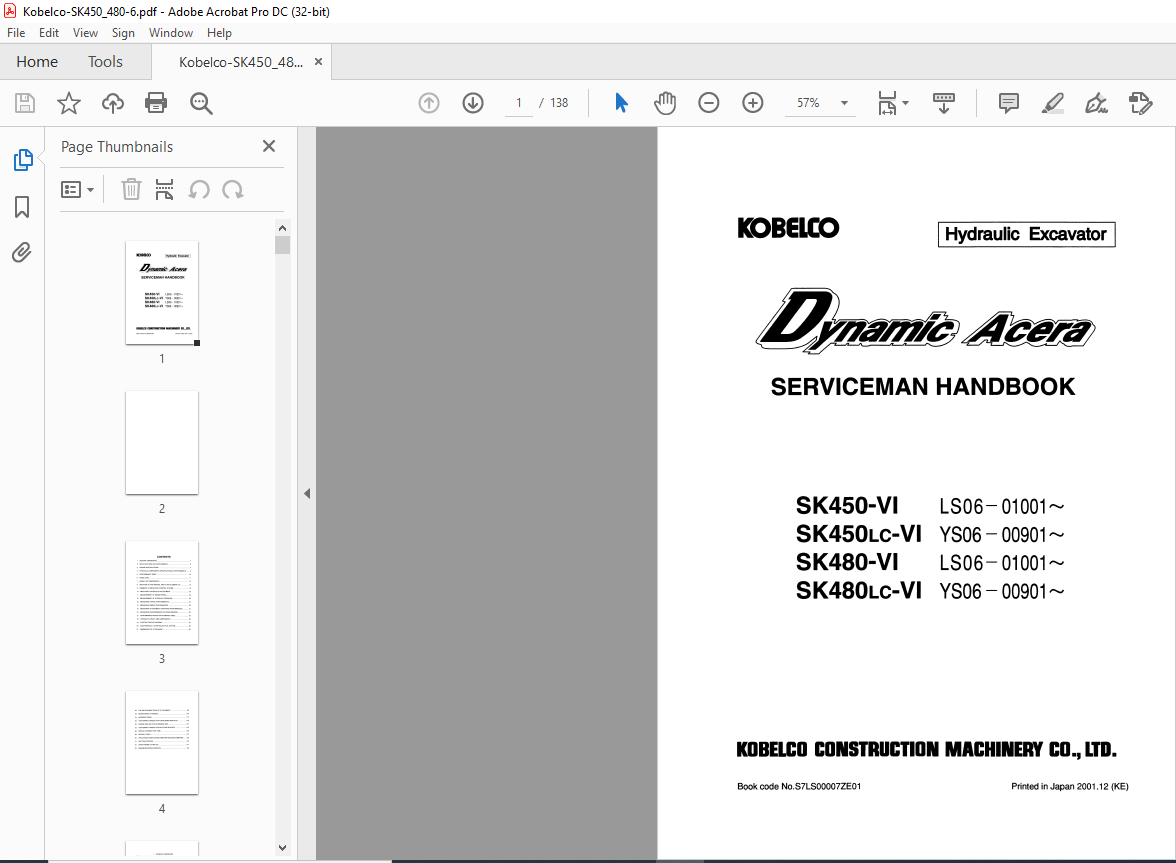1176x863 pixels.
Task: Add a sticky note comment
Action: pos(1009,103)
